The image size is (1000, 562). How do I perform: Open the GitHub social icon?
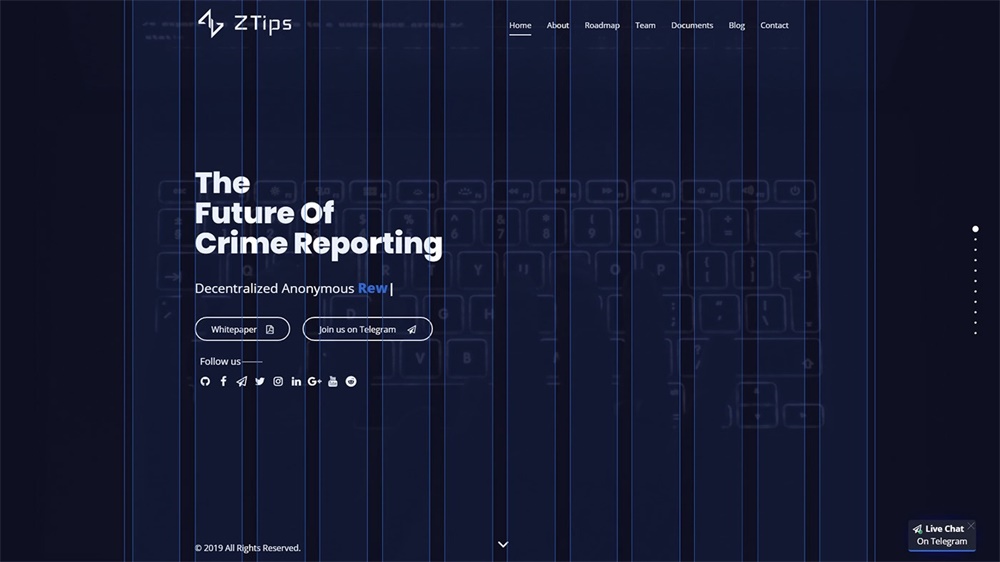click(x=205, y=381)
